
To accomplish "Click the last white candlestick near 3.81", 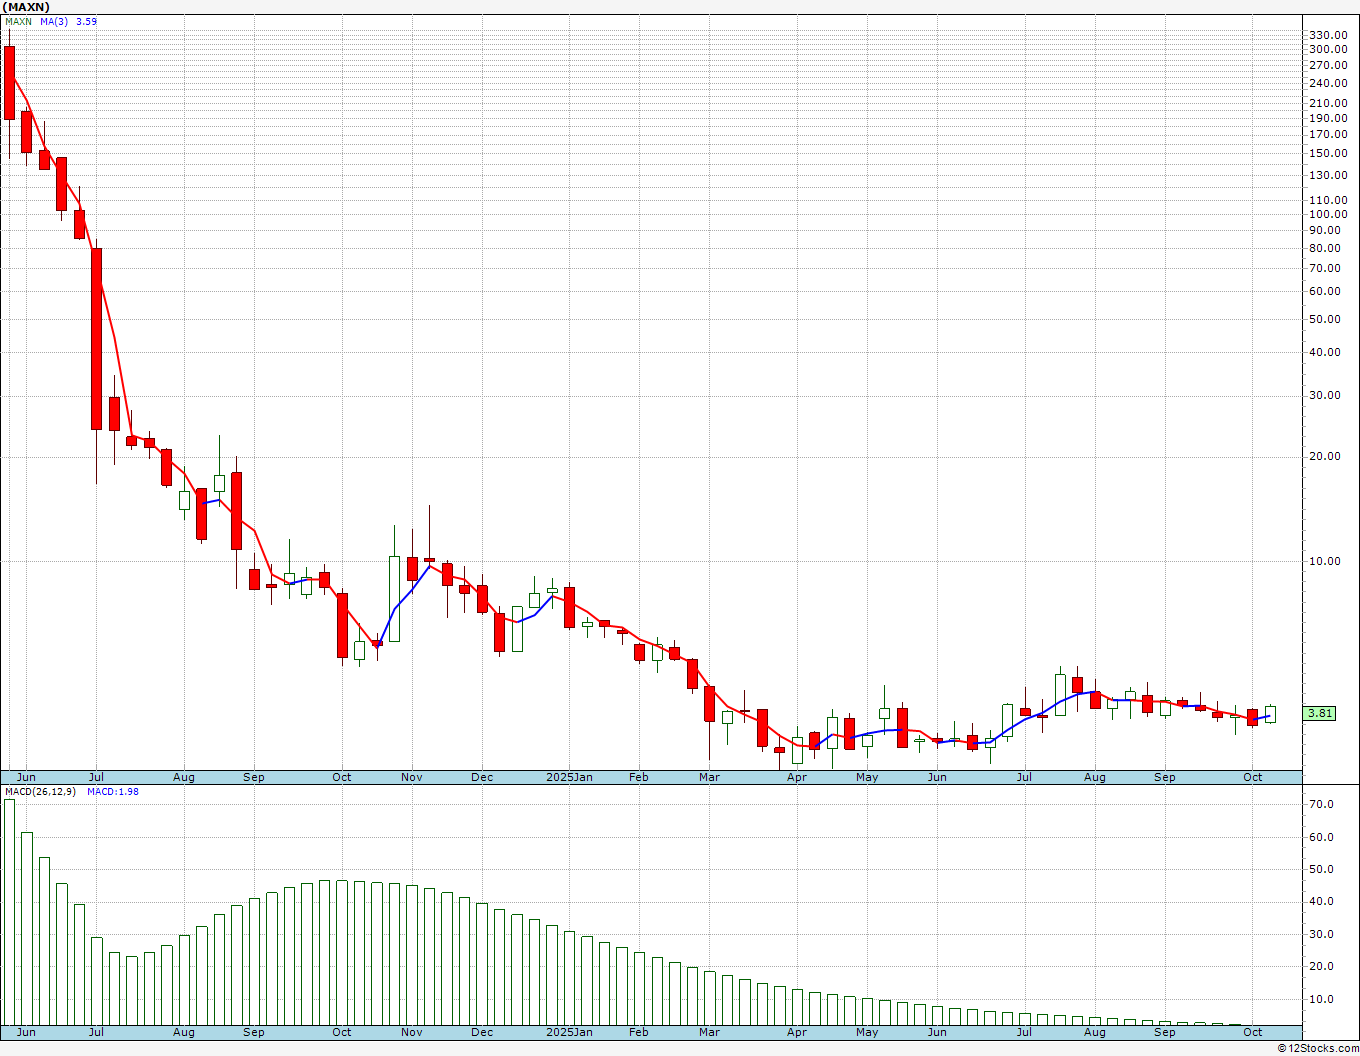I will click(1270, 714).
